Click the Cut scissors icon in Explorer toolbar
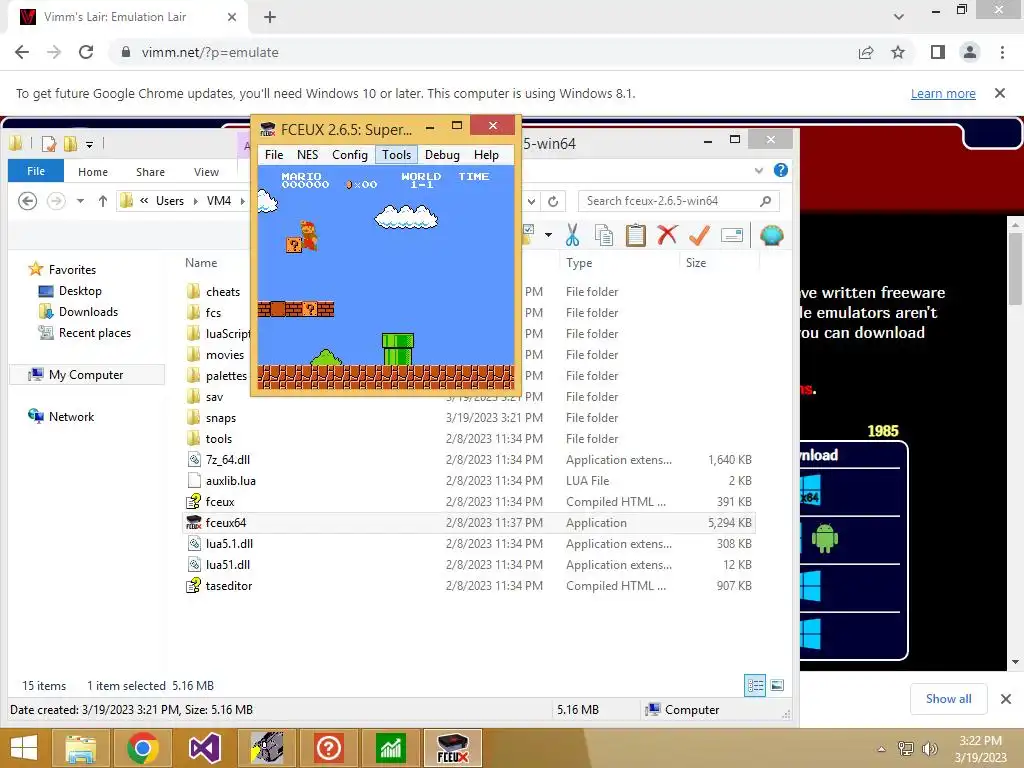Image resolution: width=1024 pixels, height=768 pixels. 572,235
